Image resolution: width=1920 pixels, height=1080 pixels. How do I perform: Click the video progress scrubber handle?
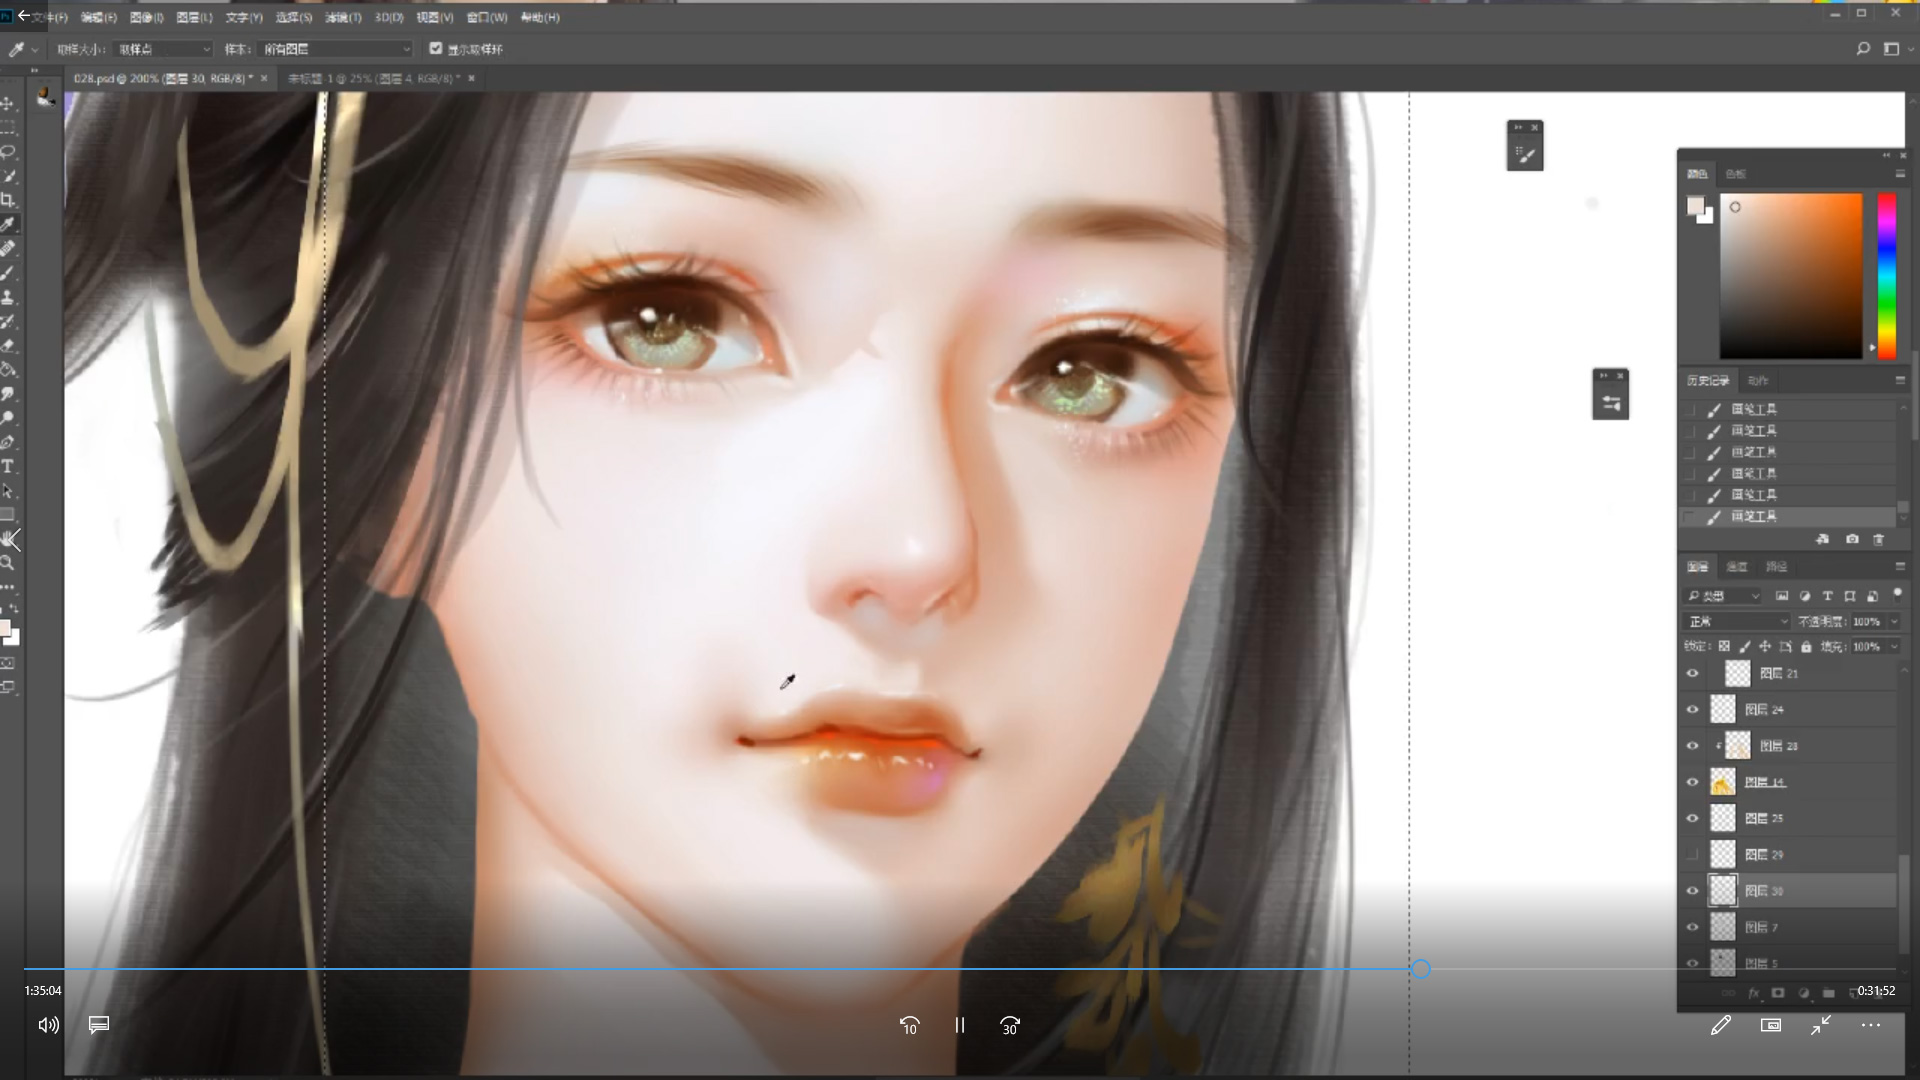[1421, 969]
